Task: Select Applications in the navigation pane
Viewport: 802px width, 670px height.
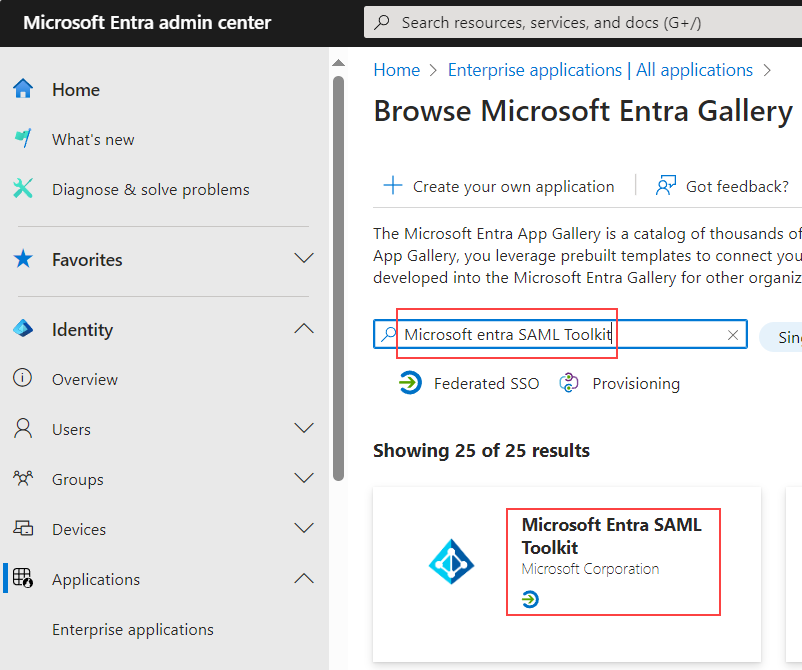Action: tap(95, 578)
